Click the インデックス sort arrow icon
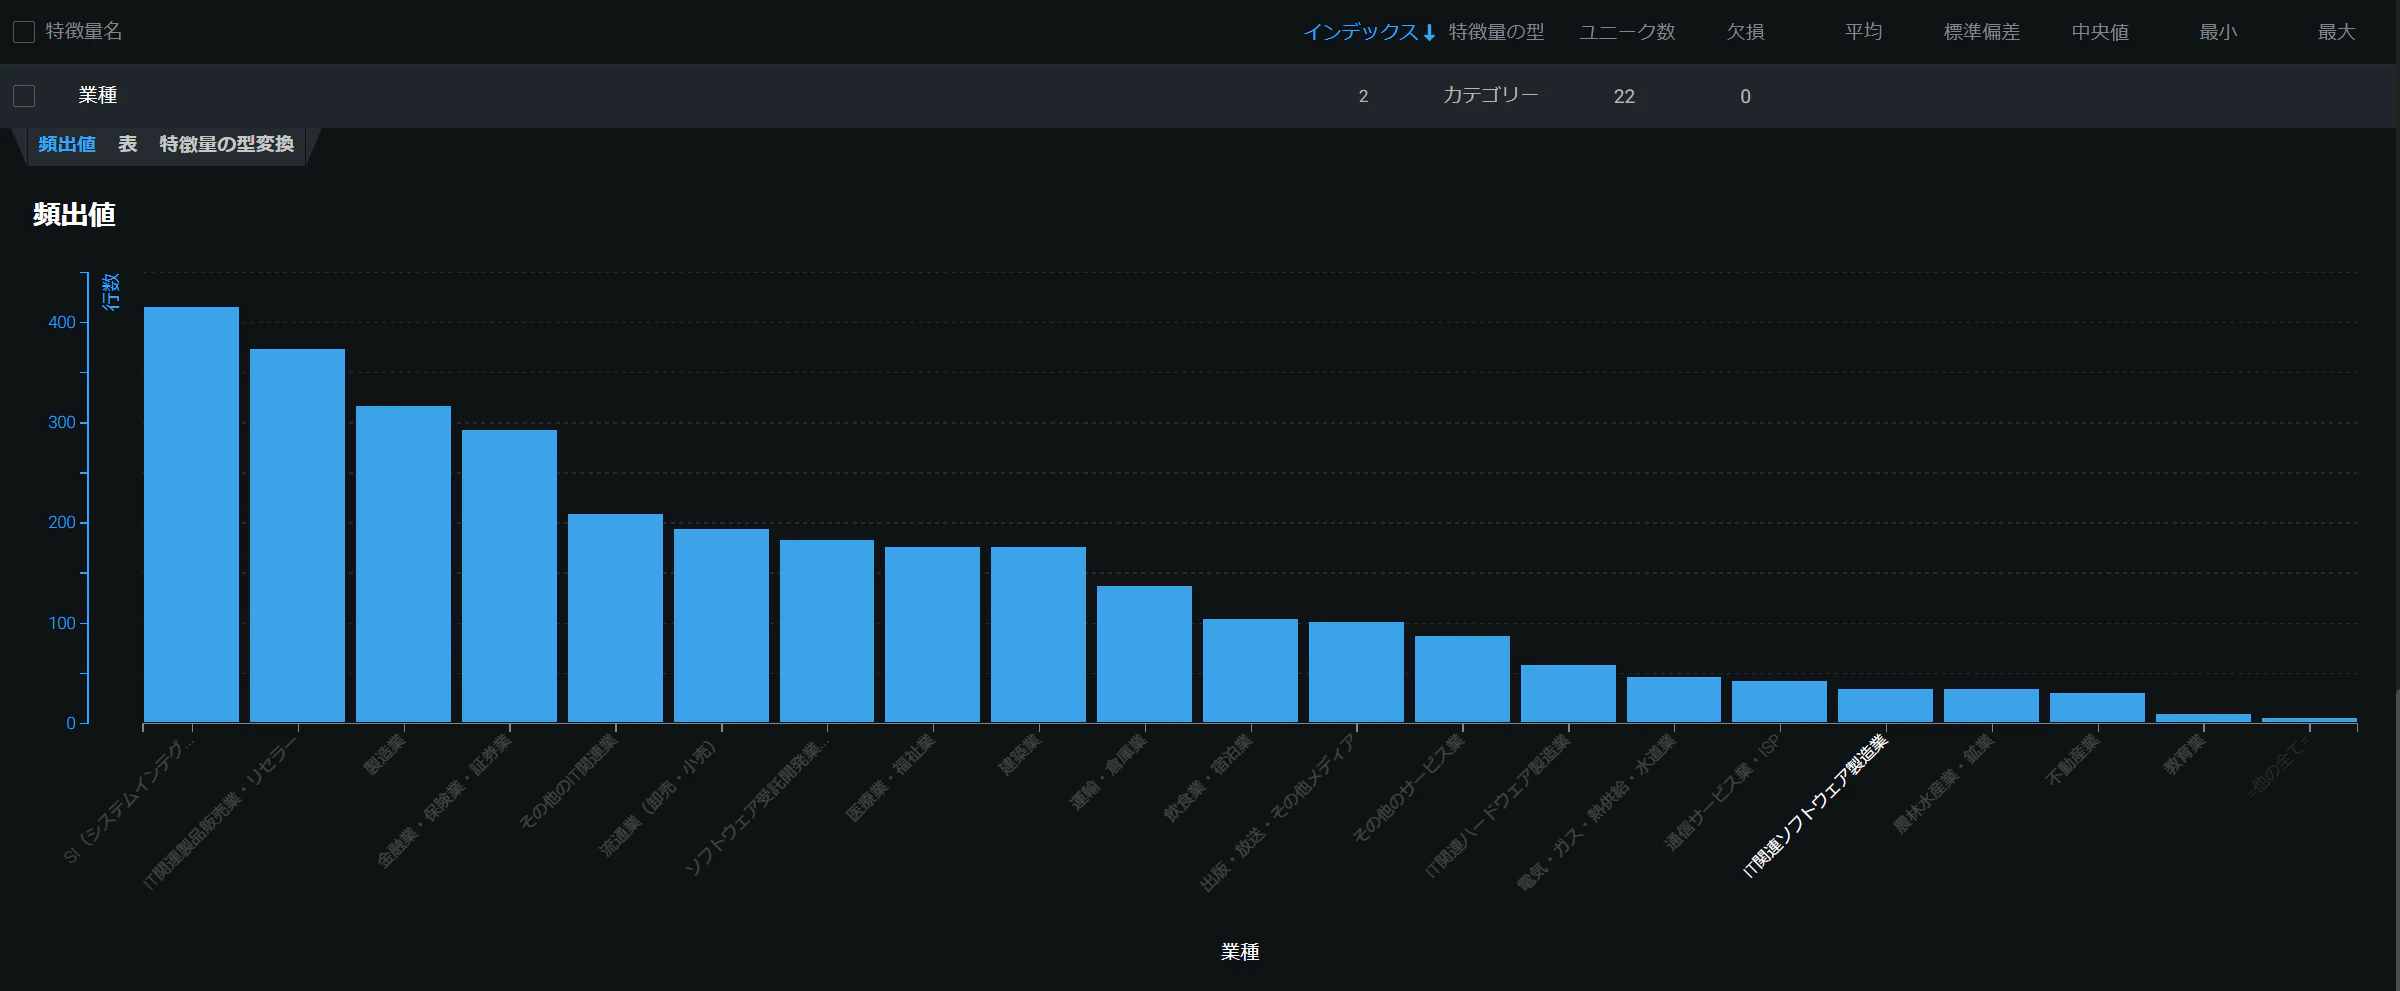Image resolution: width=2400 pixels, height=991 pixels. click(1429, 33)
